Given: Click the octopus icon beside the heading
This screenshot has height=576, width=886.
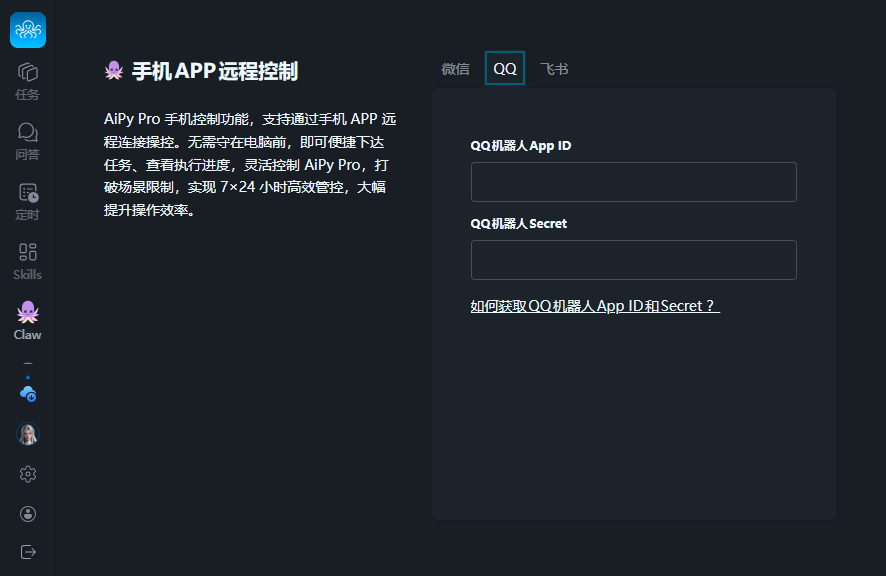Looking at the screenshot, I should 114,71.
